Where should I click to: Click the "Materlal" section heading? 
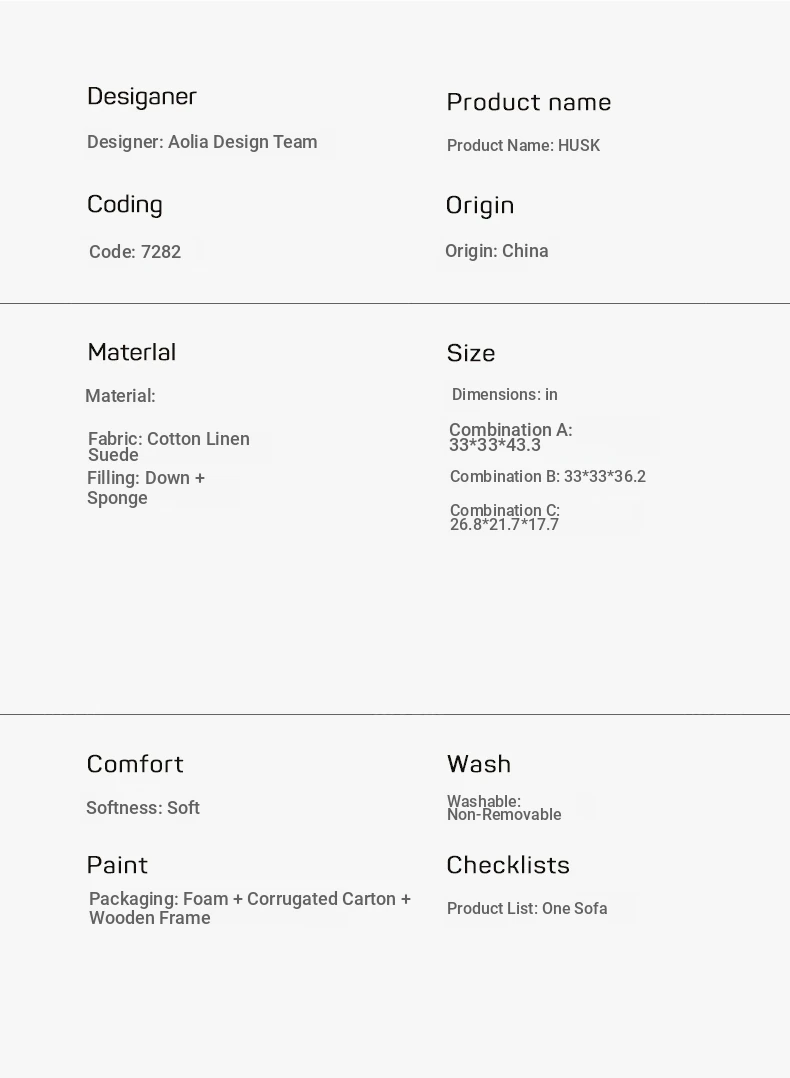click(132, 352)
